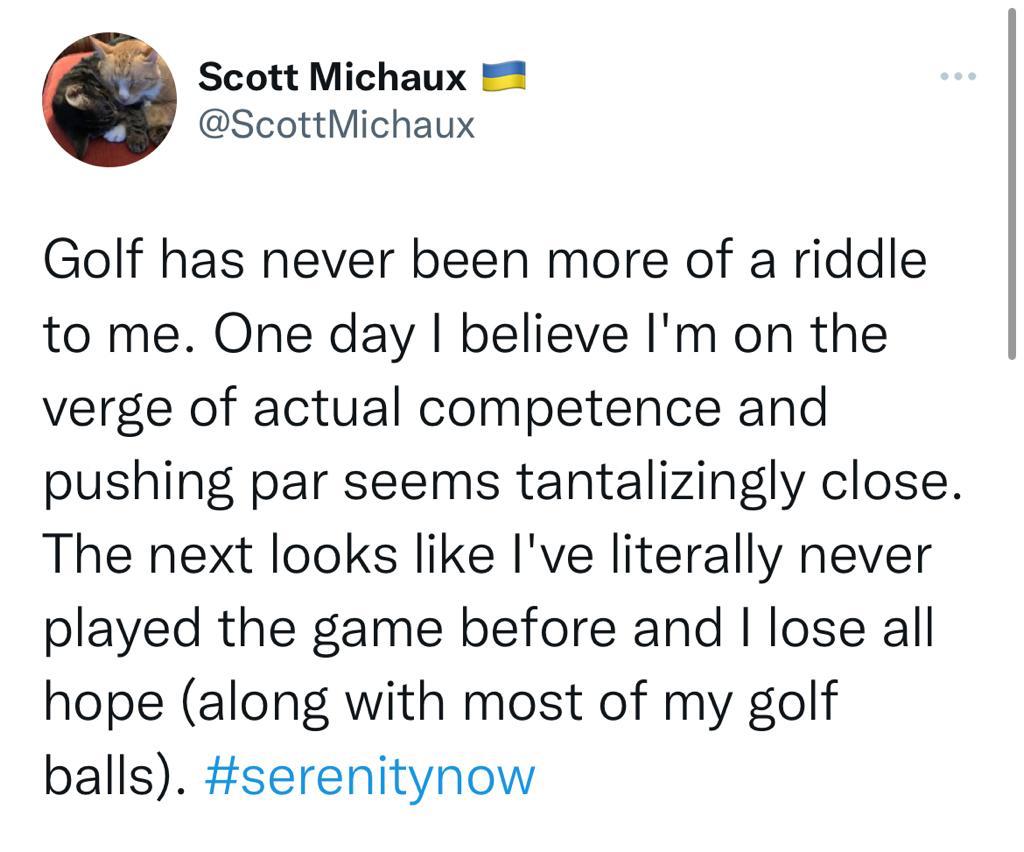This screenshot has width=1024, height=852.
Task: Click the Ukraine flag emoji beside the name
Action: pos(504,76)
